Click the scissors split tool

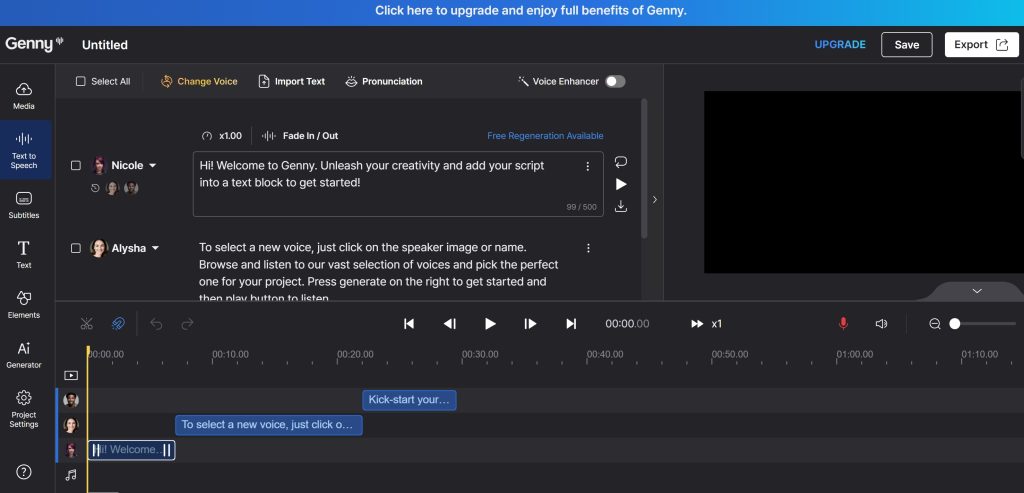coord(86,323)
